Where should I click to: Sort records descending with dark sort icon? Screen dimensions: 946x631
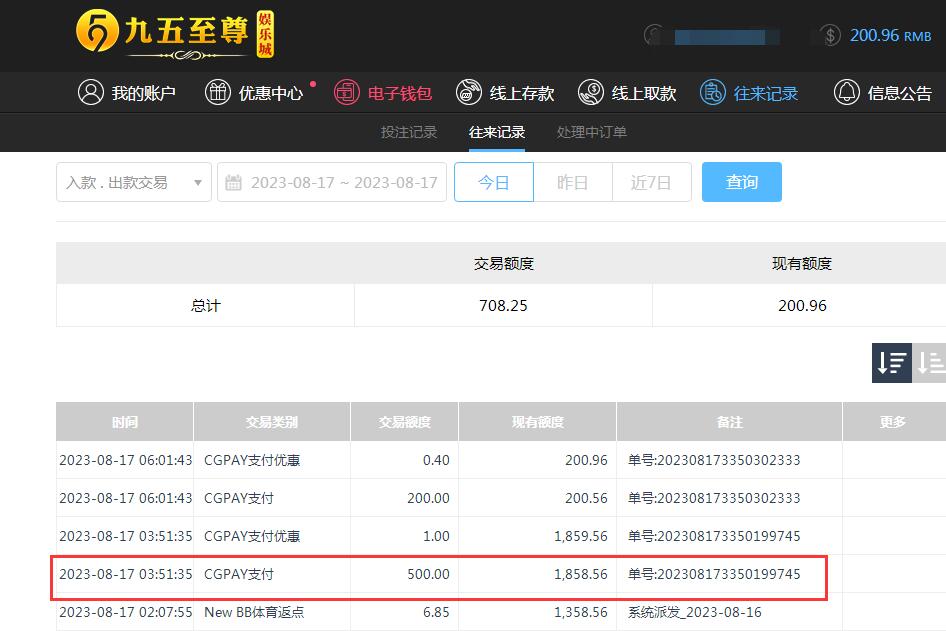pyautogui.click(x=891, y=363)
